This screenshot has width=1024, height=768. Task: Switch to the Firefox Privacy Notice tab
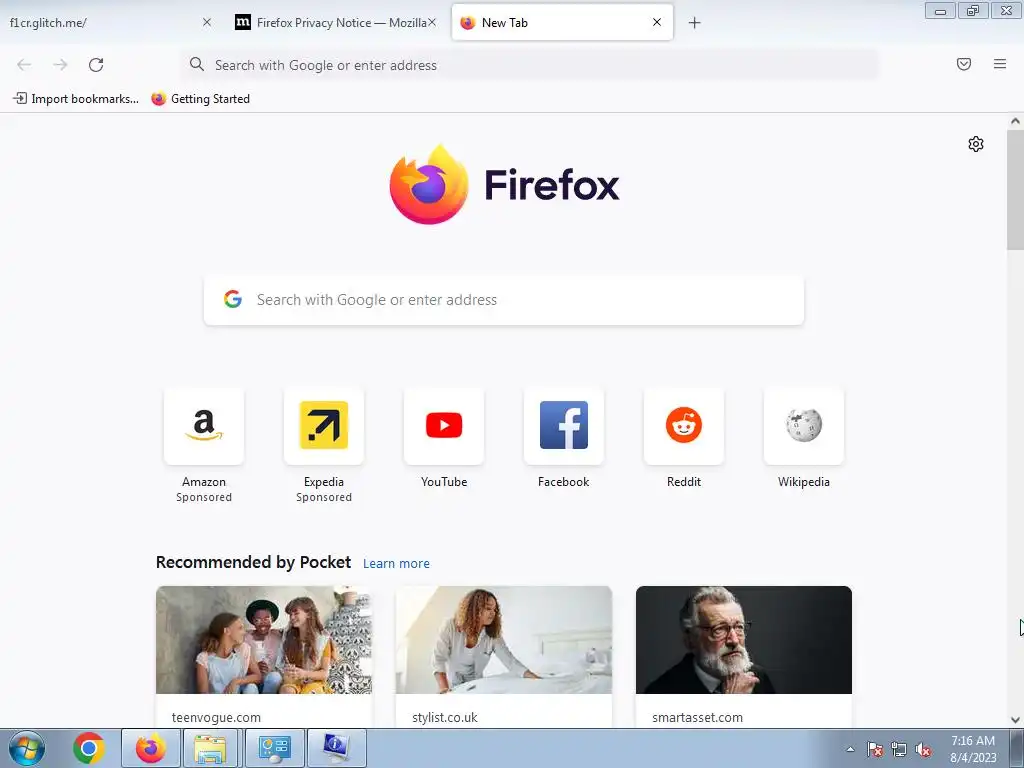pos(334,22)
